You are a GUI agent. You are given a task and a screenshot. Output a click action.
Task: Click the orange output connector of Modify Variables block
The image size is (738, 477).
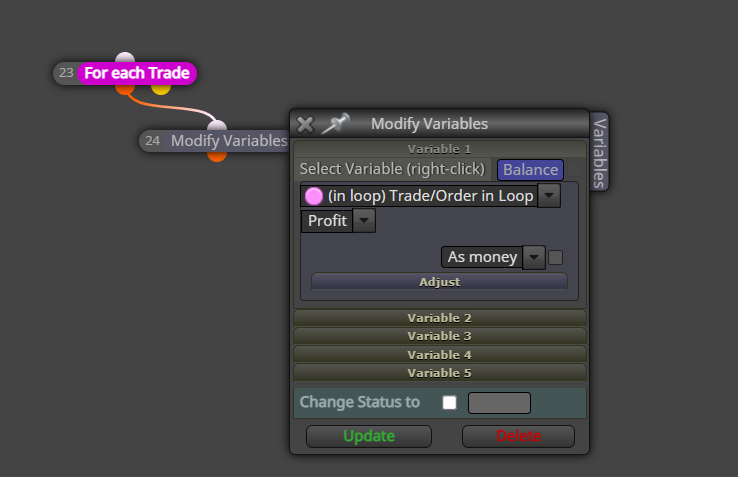click(217, 156)
